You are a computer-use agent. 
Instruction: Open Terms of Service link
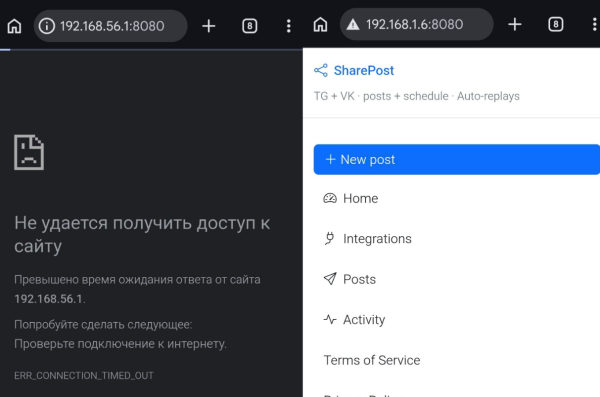coord(372,360)
